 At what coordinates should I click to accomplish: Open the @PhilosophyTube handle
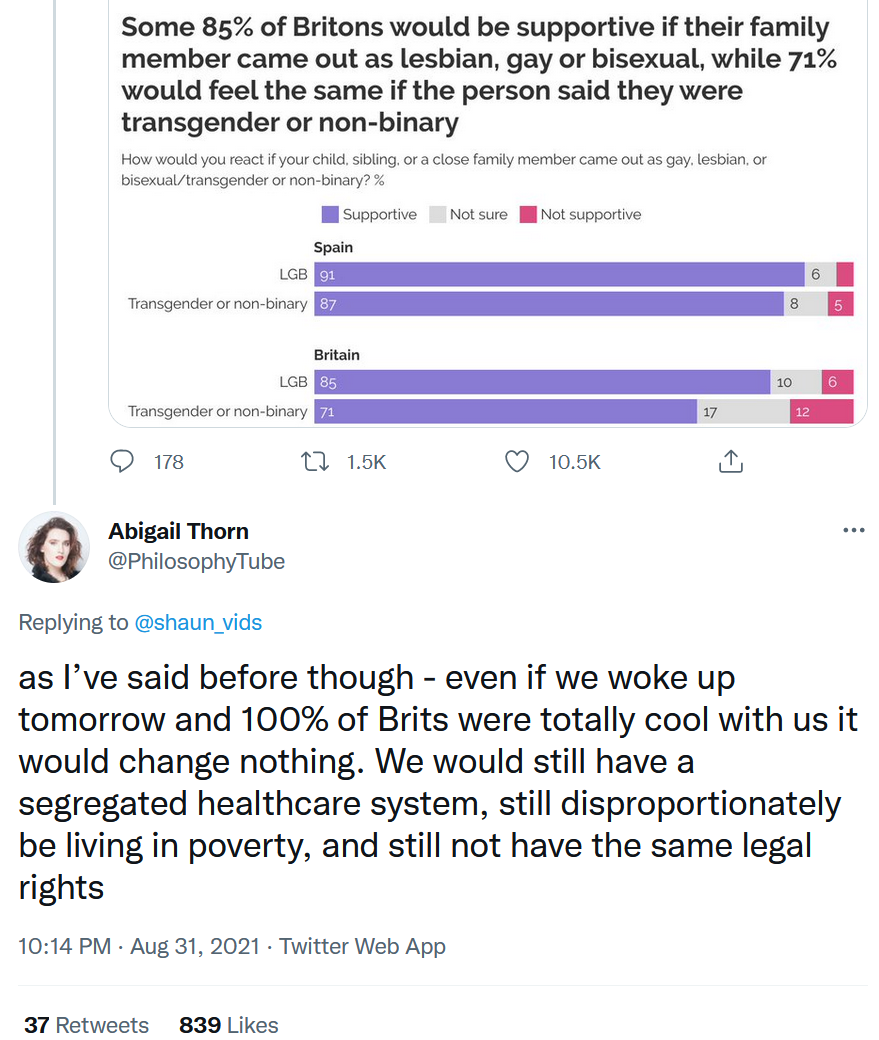tap(196, 561)
